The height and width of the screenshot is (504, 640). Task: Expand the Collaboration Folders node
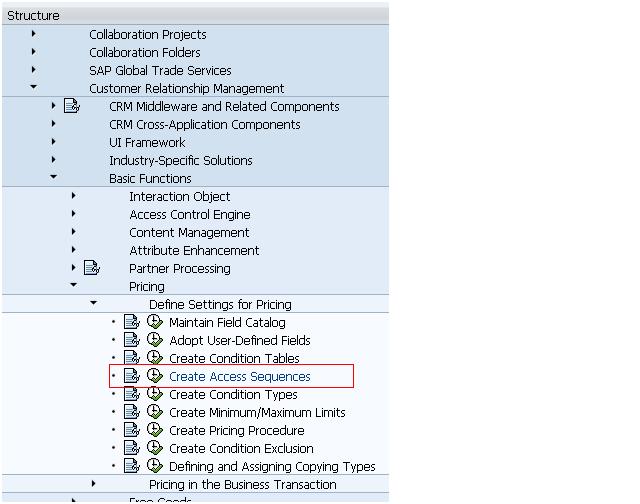pos(33,52)
